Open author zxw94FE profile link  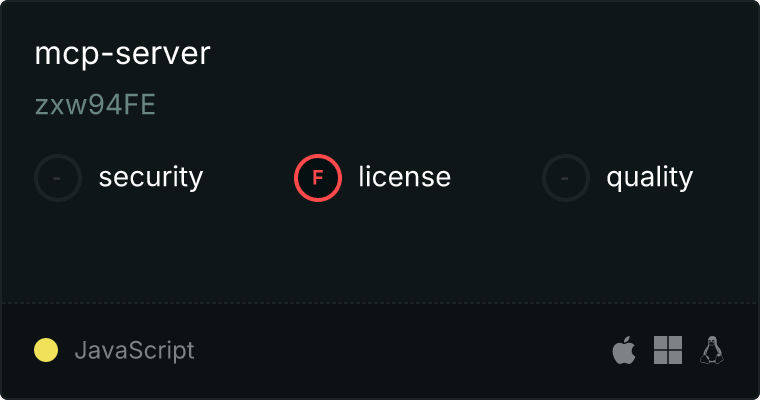point(95,105)
